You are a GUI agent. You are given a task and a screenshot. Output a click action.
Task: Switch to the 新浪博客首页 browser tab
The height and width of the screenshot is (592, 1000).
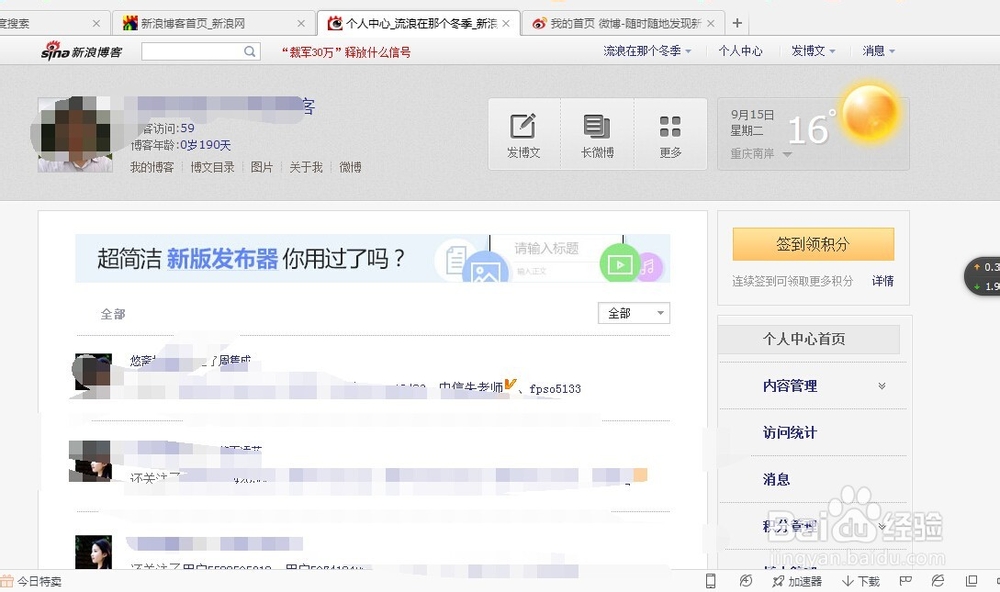[212, 24]
